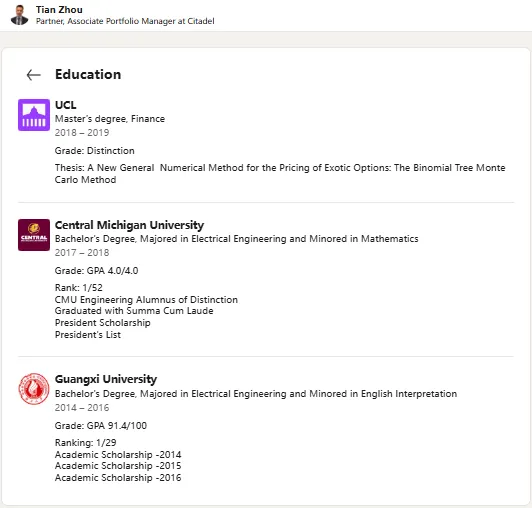Select the CMU Engineering Alumnus of Distinction line
Viewport: 532px width, 508px height.
click(x=146, y=300)
